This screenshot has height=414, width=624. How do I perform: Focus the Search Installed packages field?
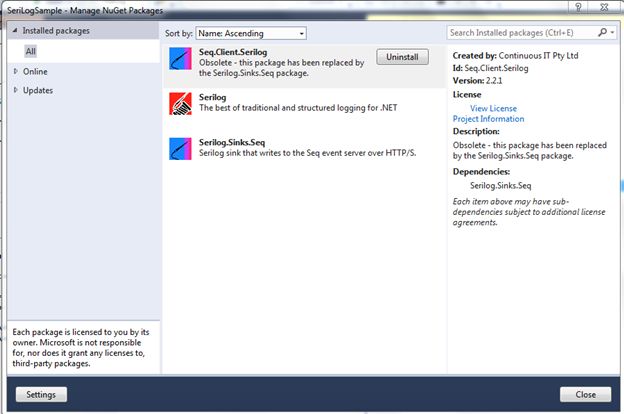(521, 33)
